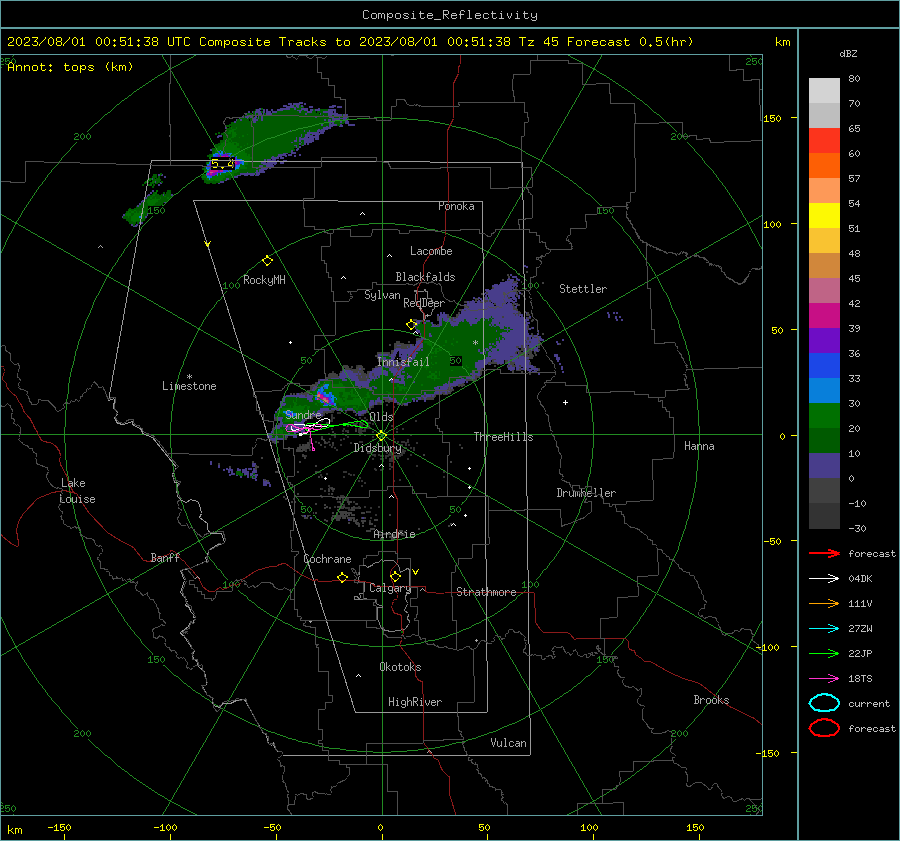Click the storm top label 5.4
The image size is (900, 841).
tap(222, 164)
